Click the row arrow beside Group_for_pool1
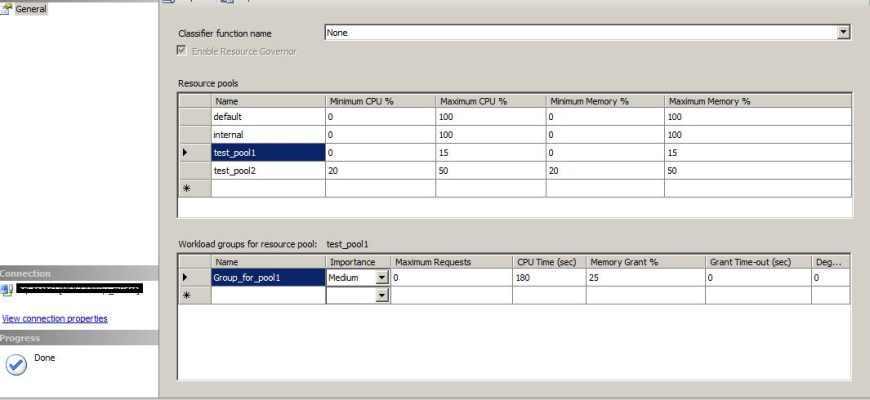This screenshot has width=870, height=400. (187, 278)
